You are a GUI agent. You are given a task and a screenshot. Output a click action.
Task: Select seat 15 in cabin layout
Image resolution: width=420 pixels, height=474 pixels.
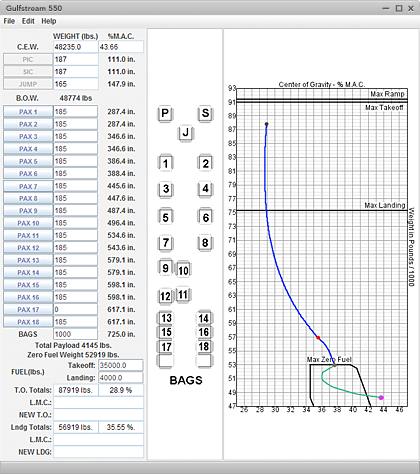tap(166, 332)
